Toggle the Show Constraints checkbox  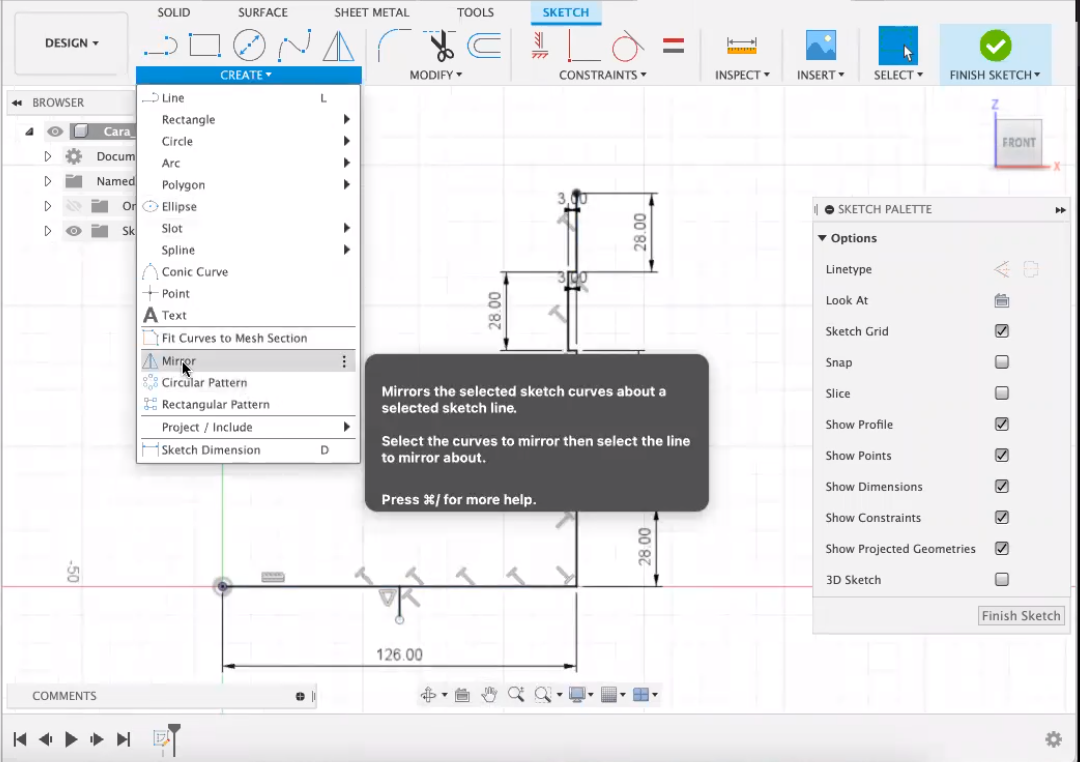(x=1001, y=517)
